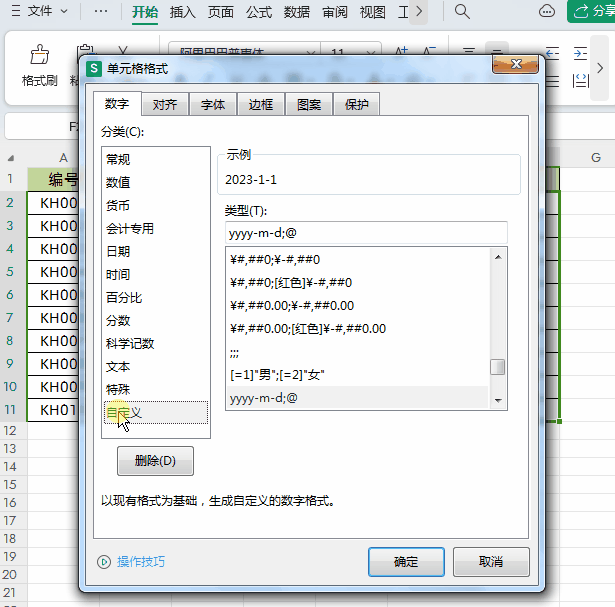Click the Format Painter (格式刷) icon

point(40,55)
